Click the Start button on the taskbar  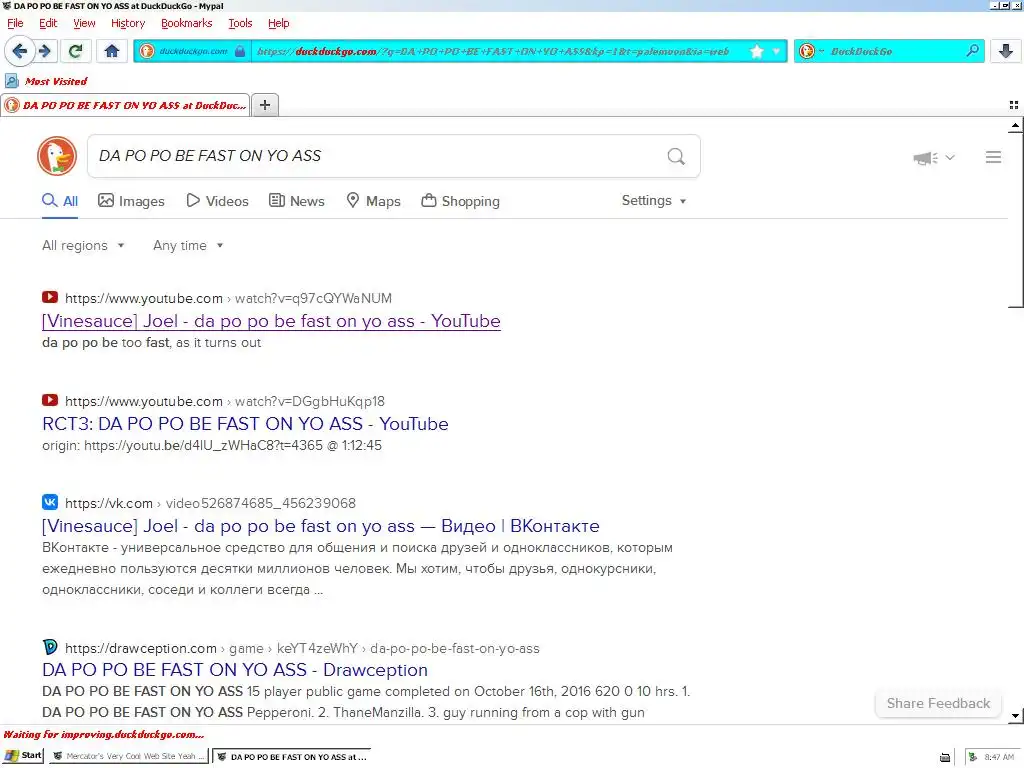point(24,756)
